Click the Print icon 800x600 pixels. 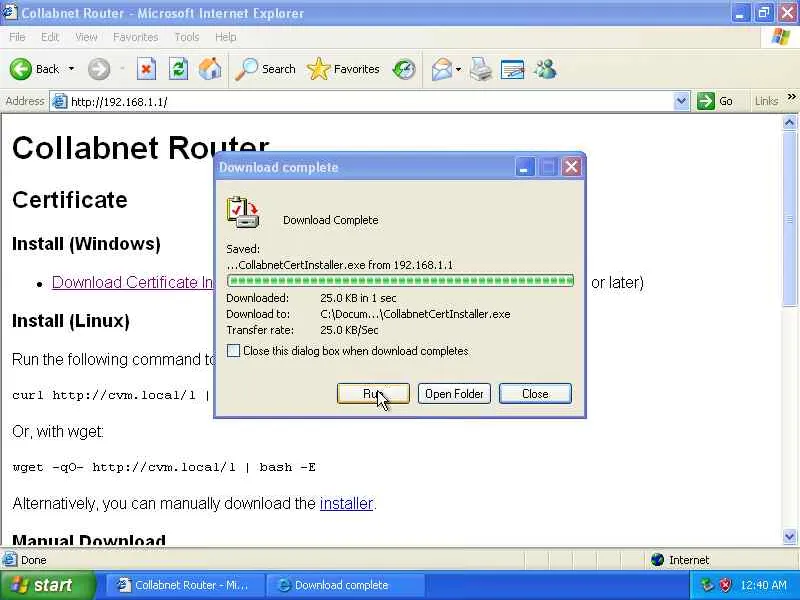[x=481, y=69]
